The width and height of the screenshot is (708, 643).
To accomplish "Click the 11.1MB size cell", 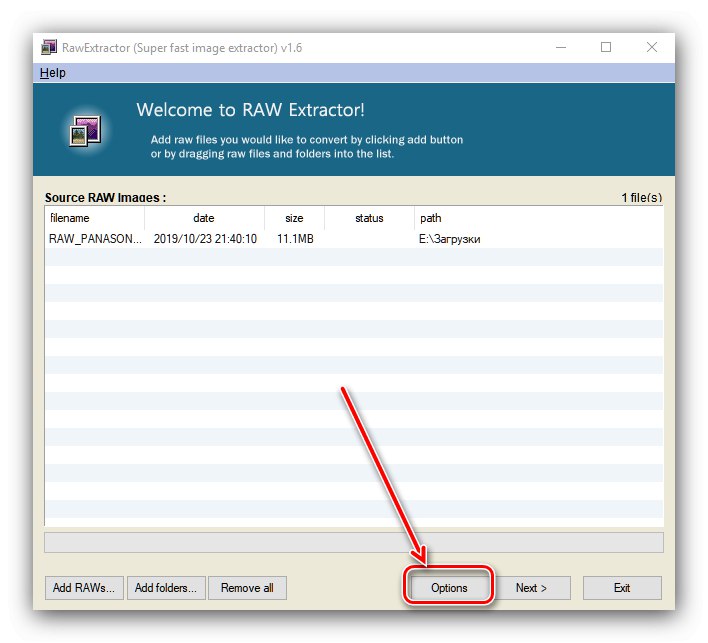I will point(295,239).
